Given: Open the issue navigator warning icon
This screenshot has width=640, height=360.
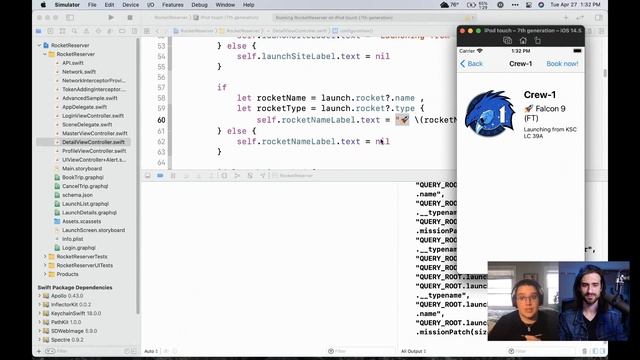Looking at the screenshot, I should pos(86,31).
